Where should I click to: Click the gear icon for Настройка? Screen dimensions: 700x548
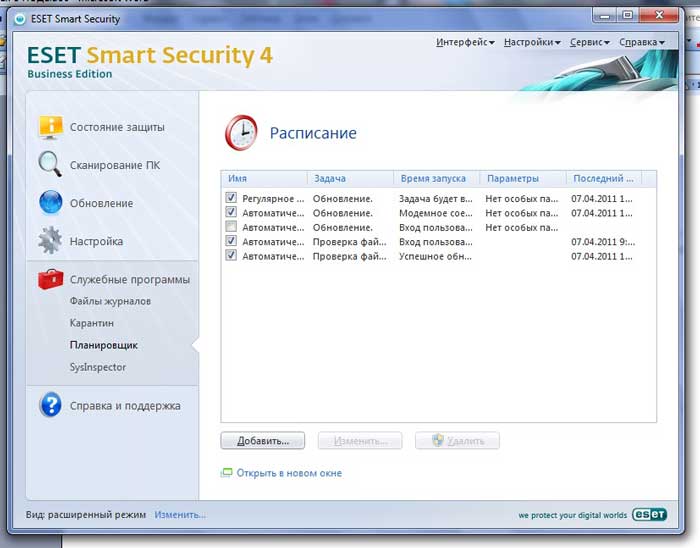click(x=50, y=241)
